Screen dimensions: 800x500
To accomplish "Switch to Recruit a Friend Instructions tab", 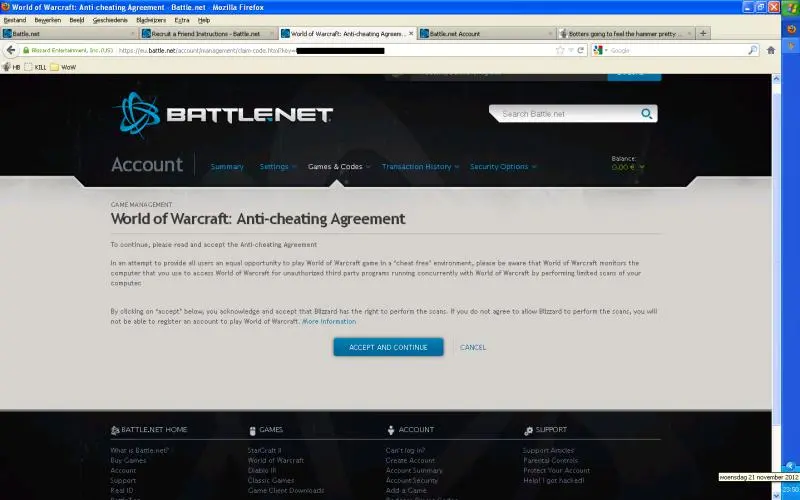I will (x=208, y=33).
